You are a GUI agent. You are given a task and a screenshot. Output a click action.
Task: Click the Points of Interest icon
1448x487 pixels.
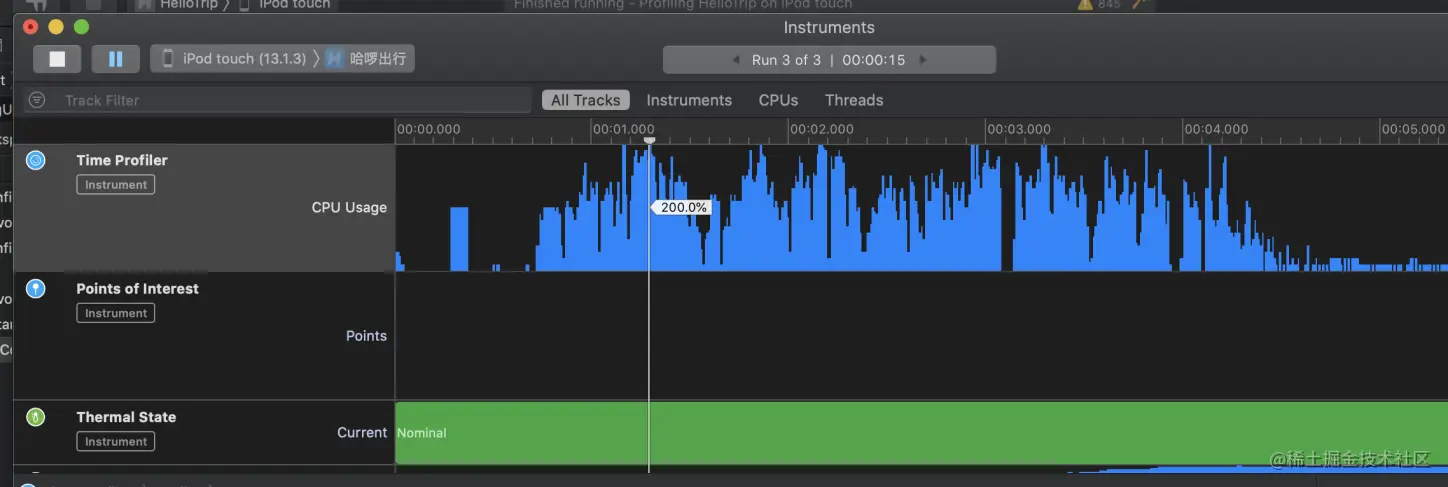pos(36,289)
